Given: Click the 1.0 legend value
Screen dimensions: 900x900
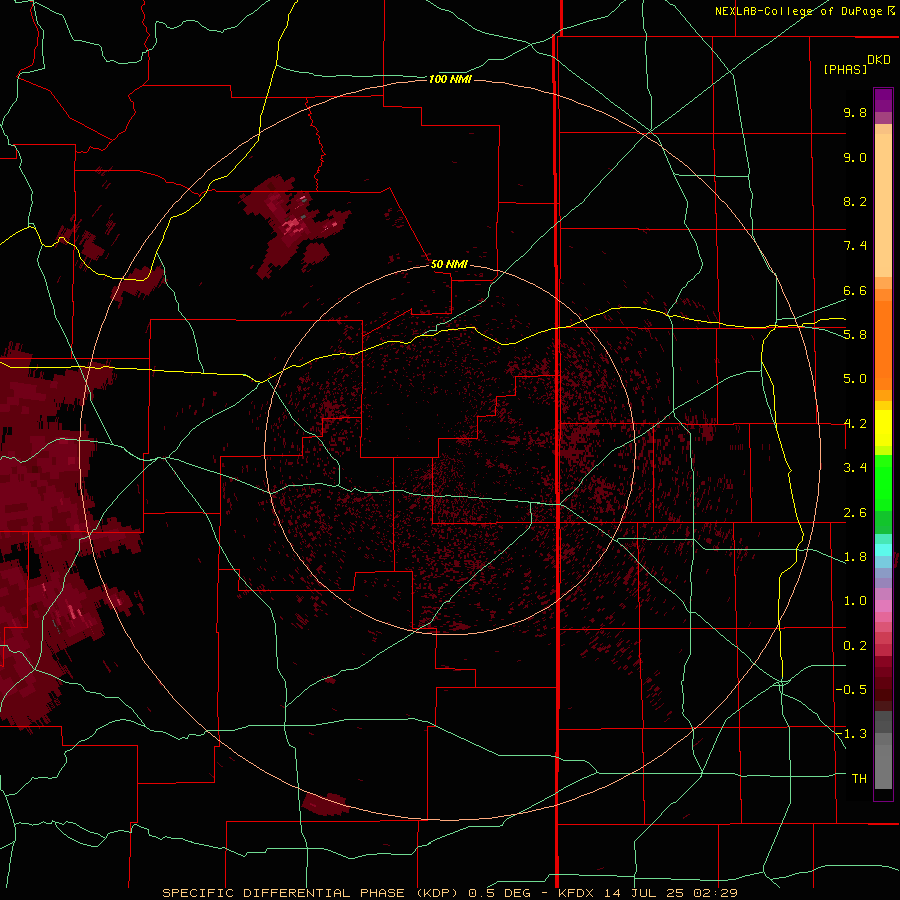Looking at the screenshot, I should tap(855, 601).
